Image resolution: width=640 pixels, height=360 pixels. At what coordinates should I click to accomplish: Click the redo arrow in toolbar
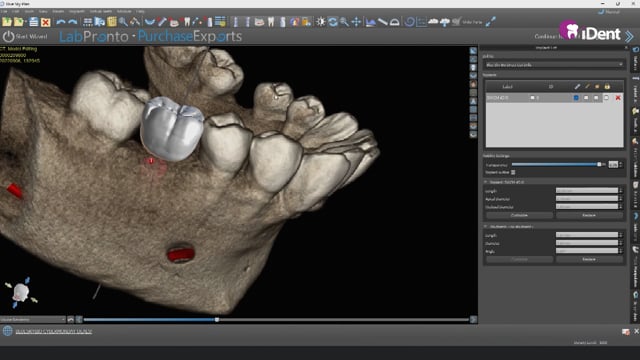tap(73, 22)
